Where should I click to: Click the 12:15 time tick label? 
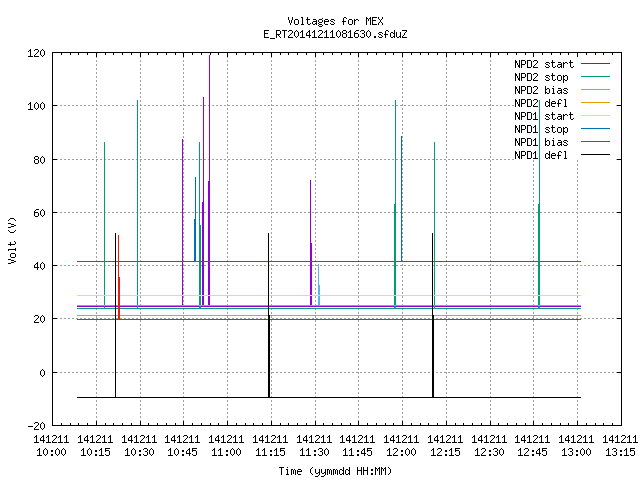coord(445,452)
